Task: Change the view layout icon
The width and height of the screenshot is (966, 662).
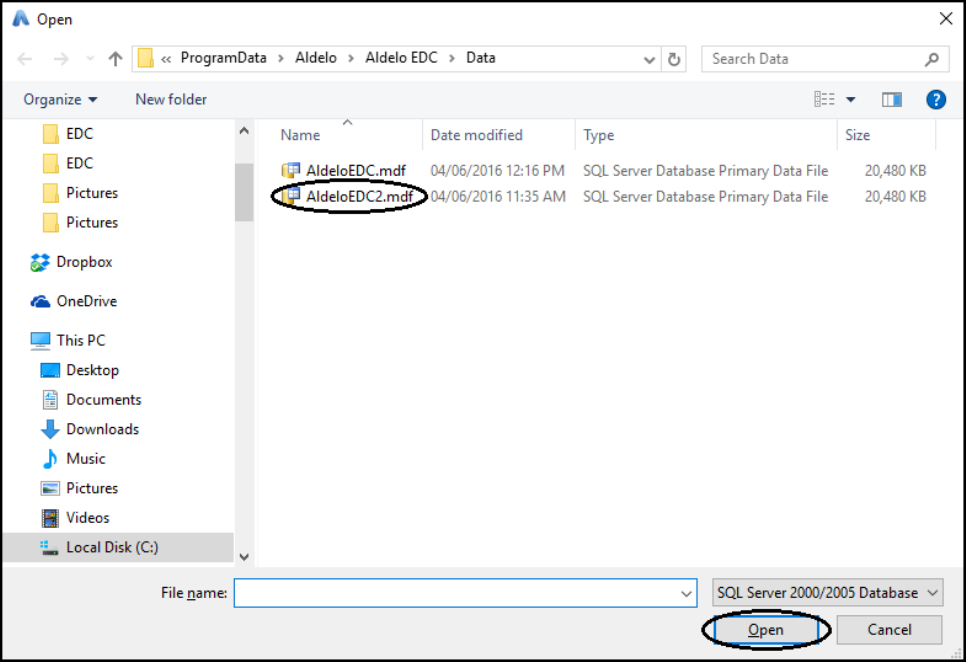Action: (824, 99)
